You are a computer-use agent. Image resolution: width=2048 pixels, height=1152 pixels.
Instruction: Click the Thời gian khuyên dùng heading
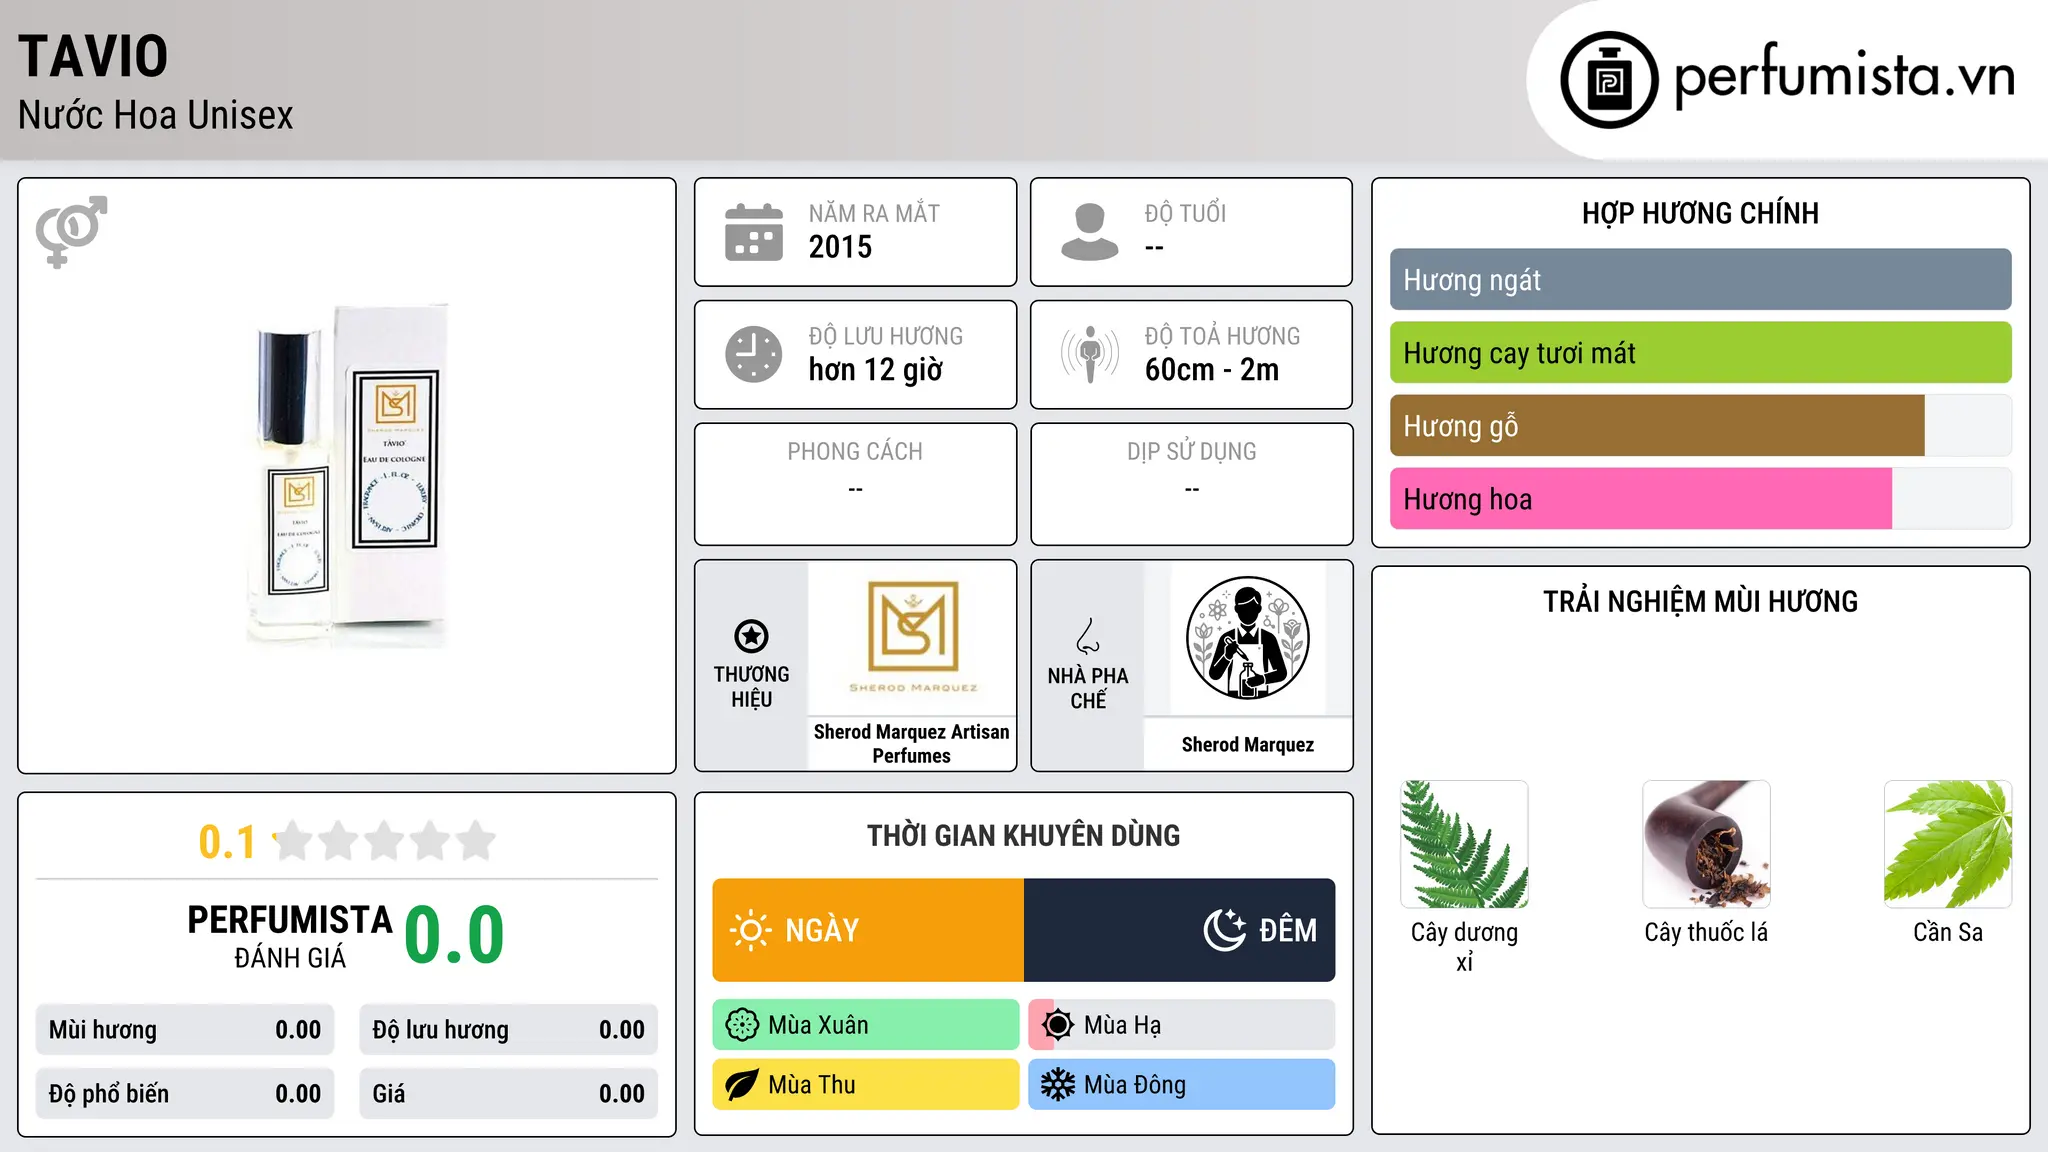pos(1024,836)
